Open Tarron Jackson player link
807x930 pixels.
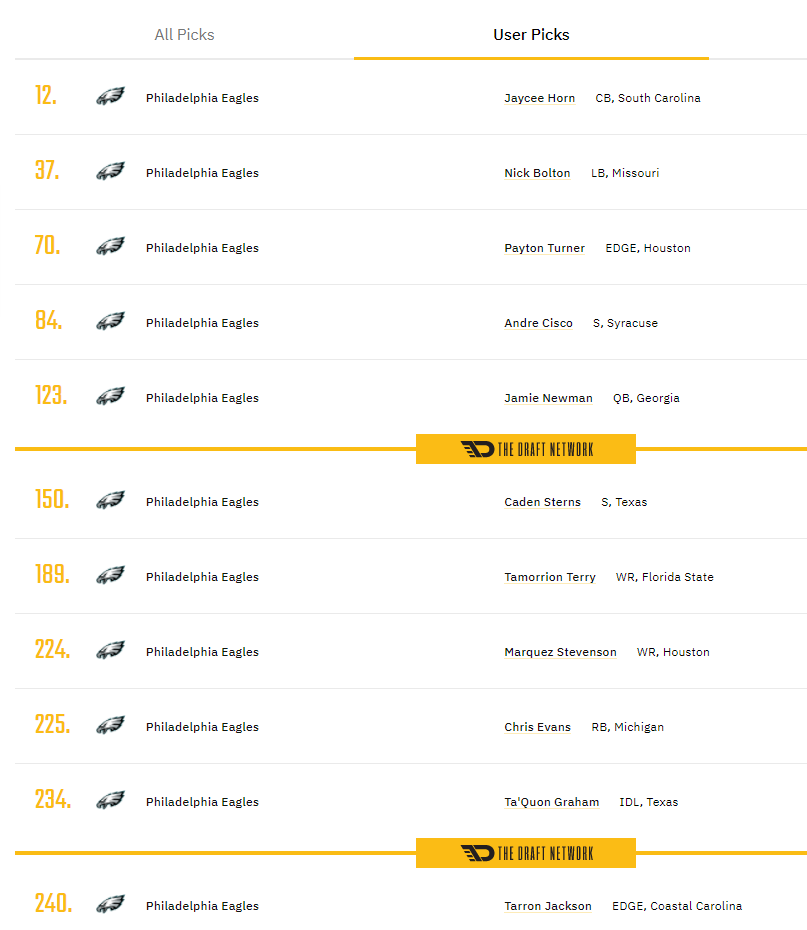coord(548,906)
